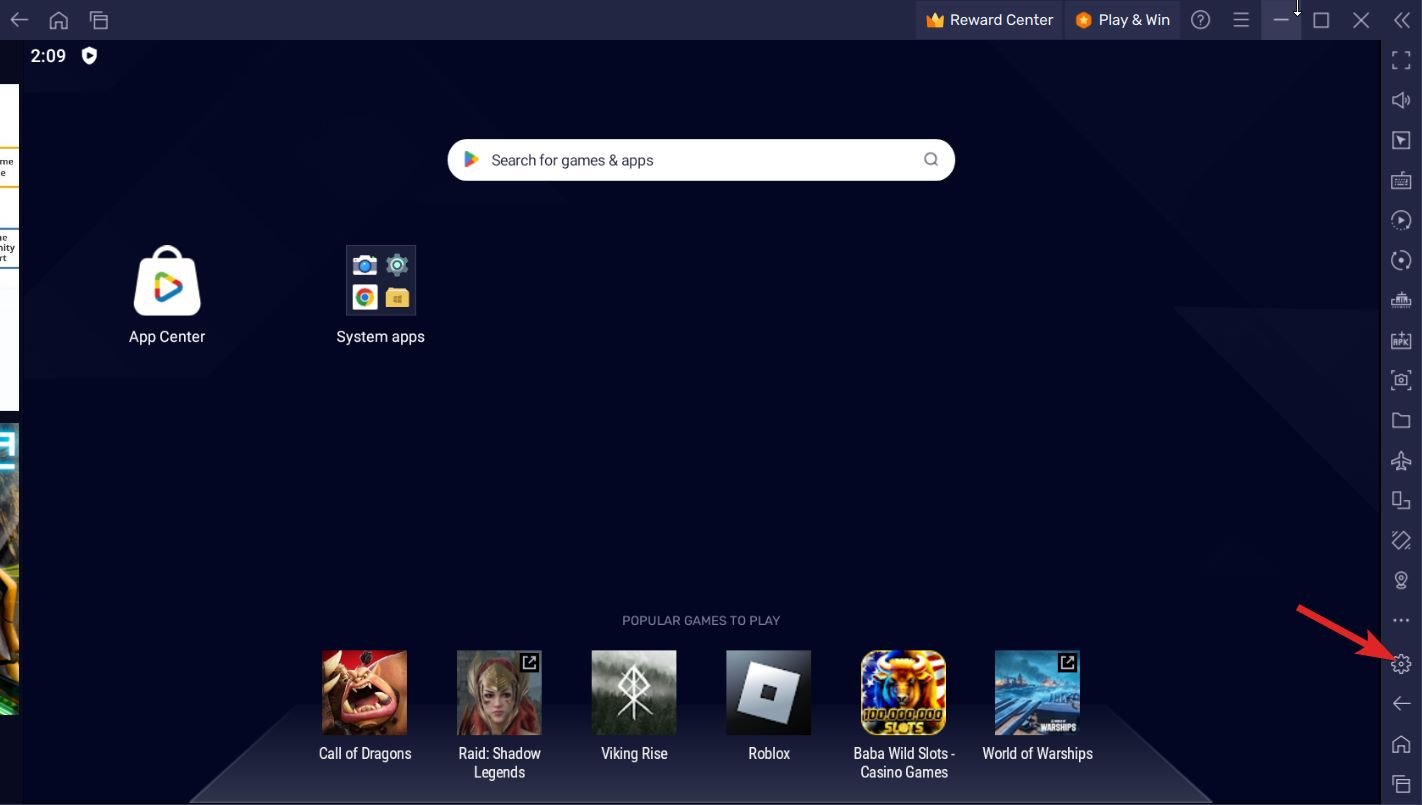The height and width of the screenshot is (805, 1422).
Task: Open Baba Wild Slots - Casino Games
Action: pyautogui.click(x=904, y=716)
